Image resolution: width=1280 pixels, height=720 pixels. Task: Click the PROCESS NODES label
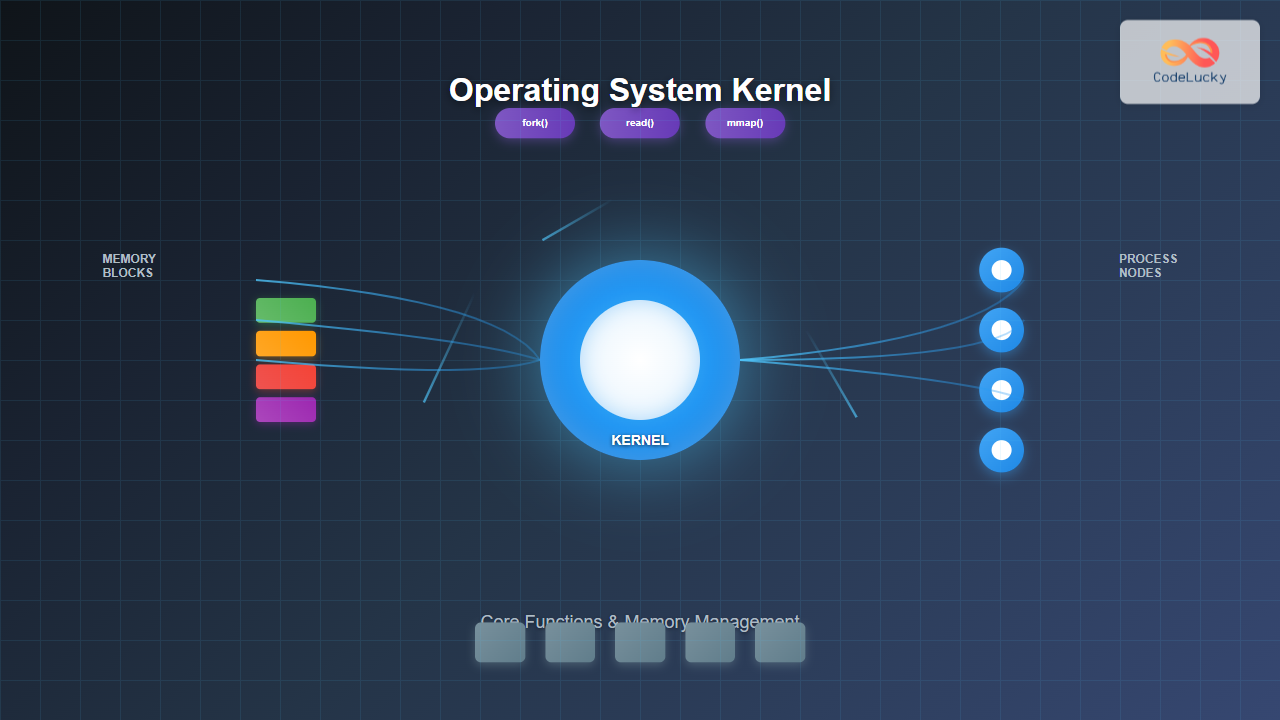click(x=1148, y=266)
